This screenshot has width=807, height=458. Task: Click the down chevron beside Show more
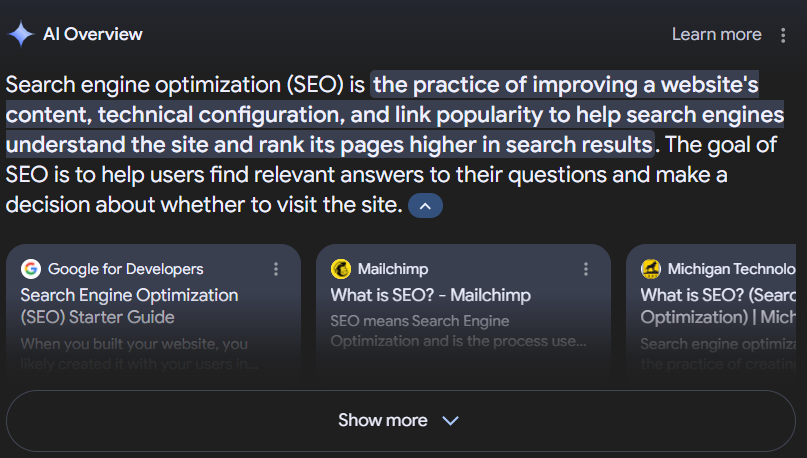click(450, 420)
